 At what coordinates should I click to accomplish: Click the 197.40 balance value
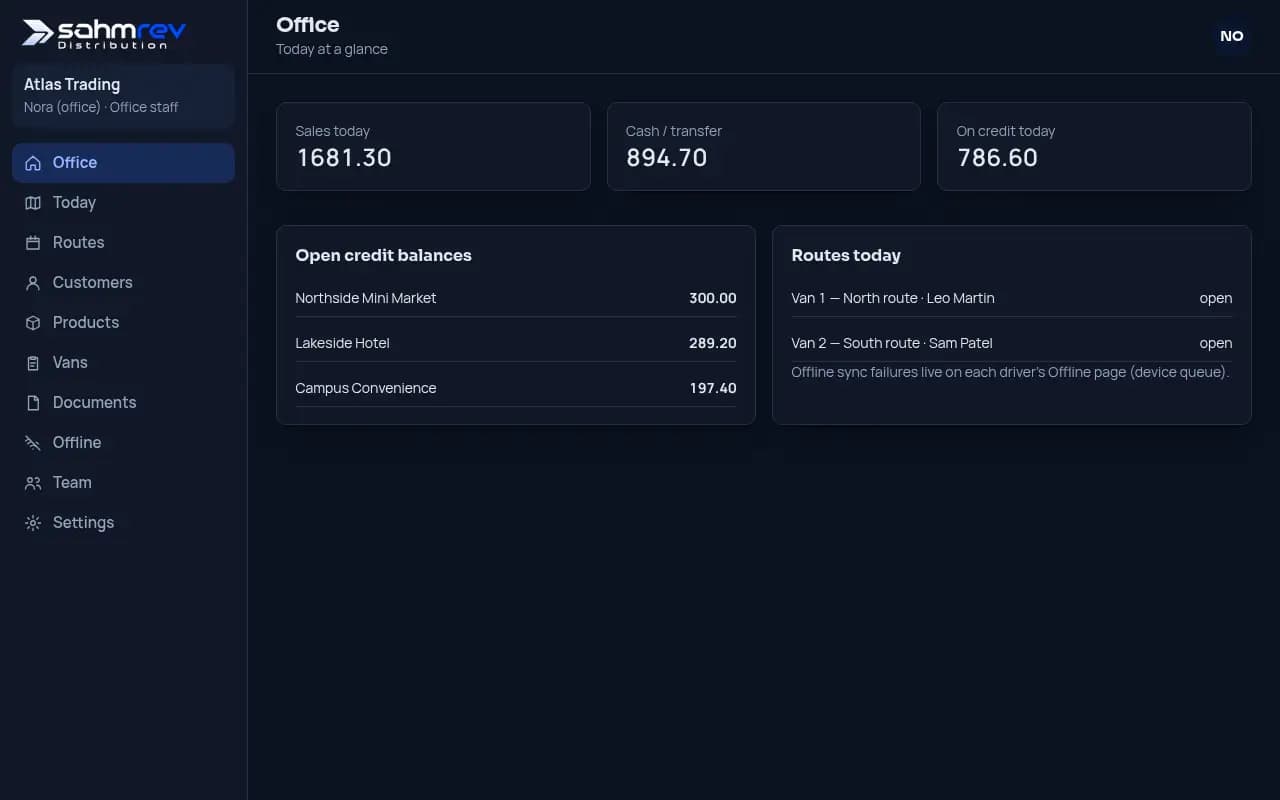point(713,388)
